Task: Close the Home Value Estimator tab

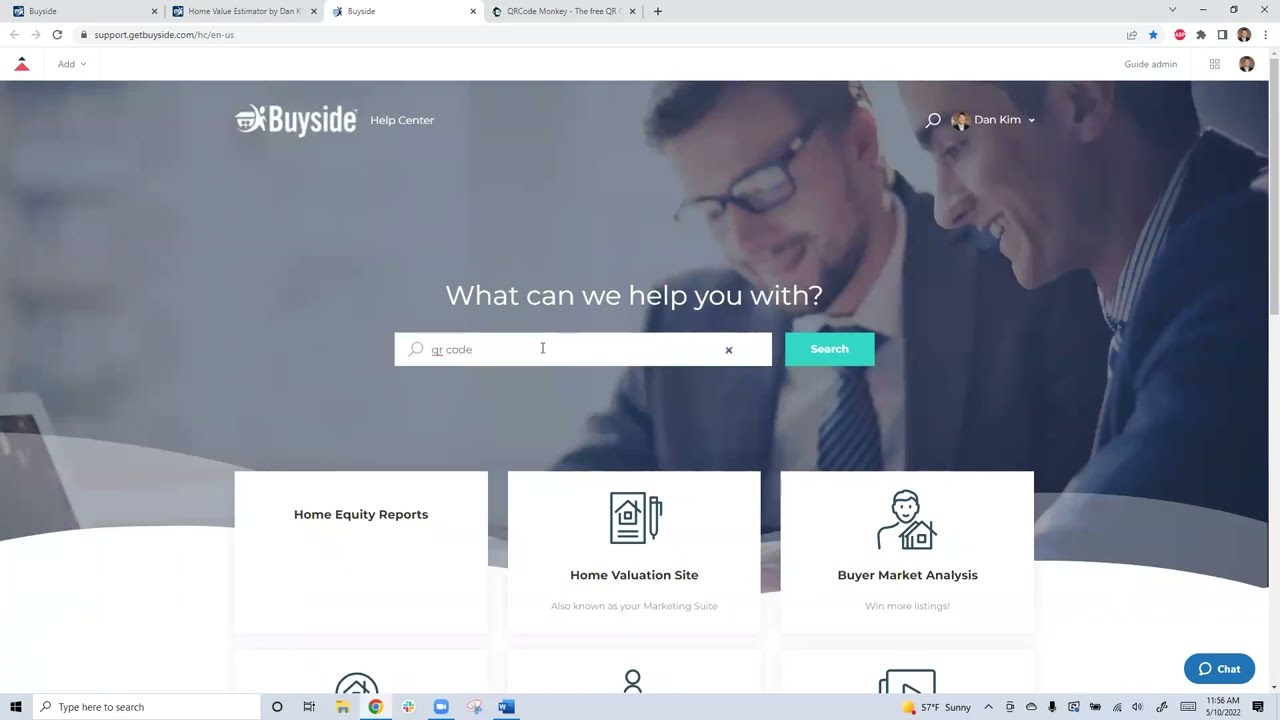Action: [x=314, y=12]
